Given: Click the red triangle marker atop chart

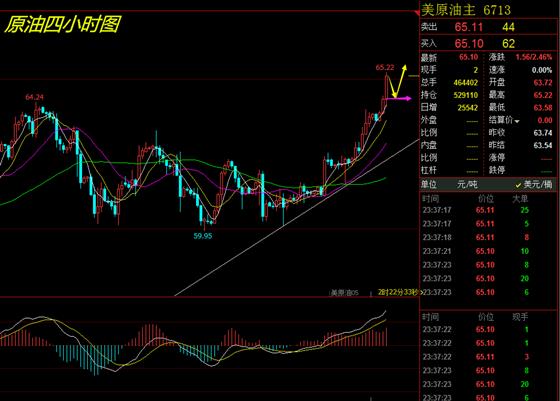Looking at the screenshot, I should [417, 13].
